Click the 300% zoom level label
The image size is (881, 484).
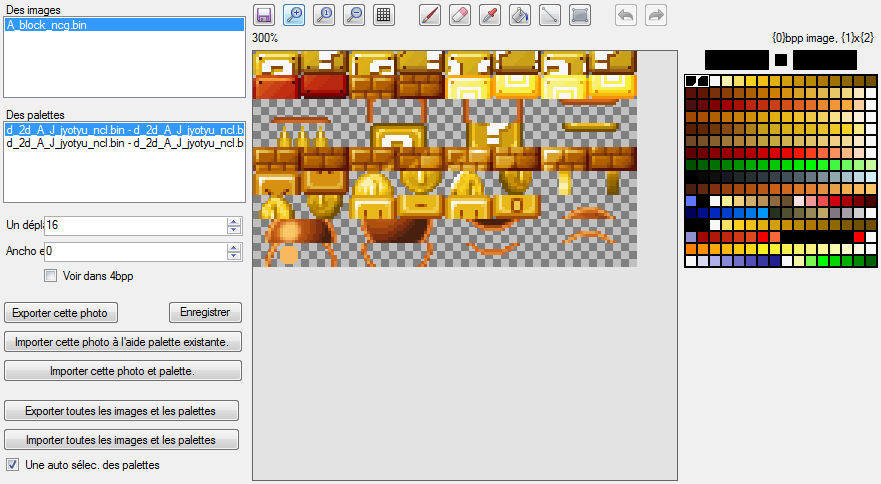(x=265, y=38)
